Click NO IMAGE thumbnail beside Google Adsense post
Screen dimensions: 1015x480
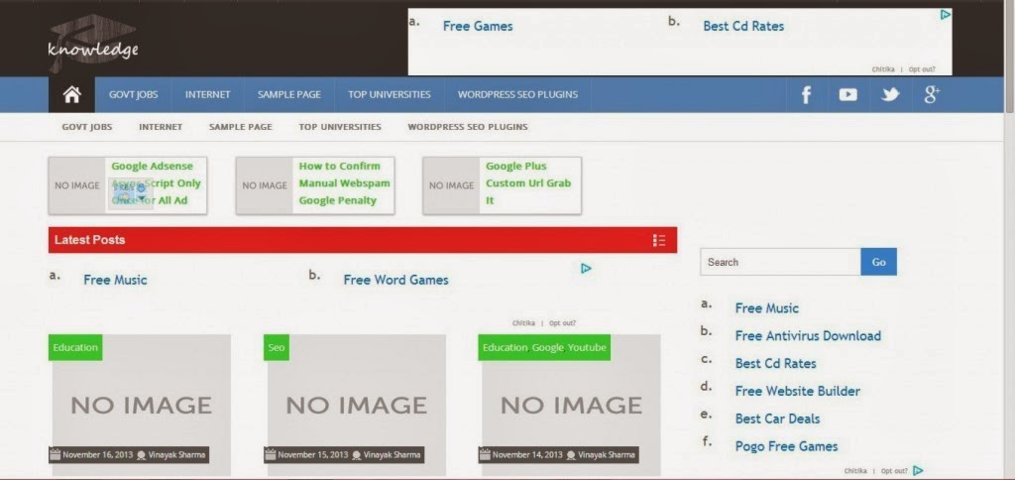click(x=77, y=186)
